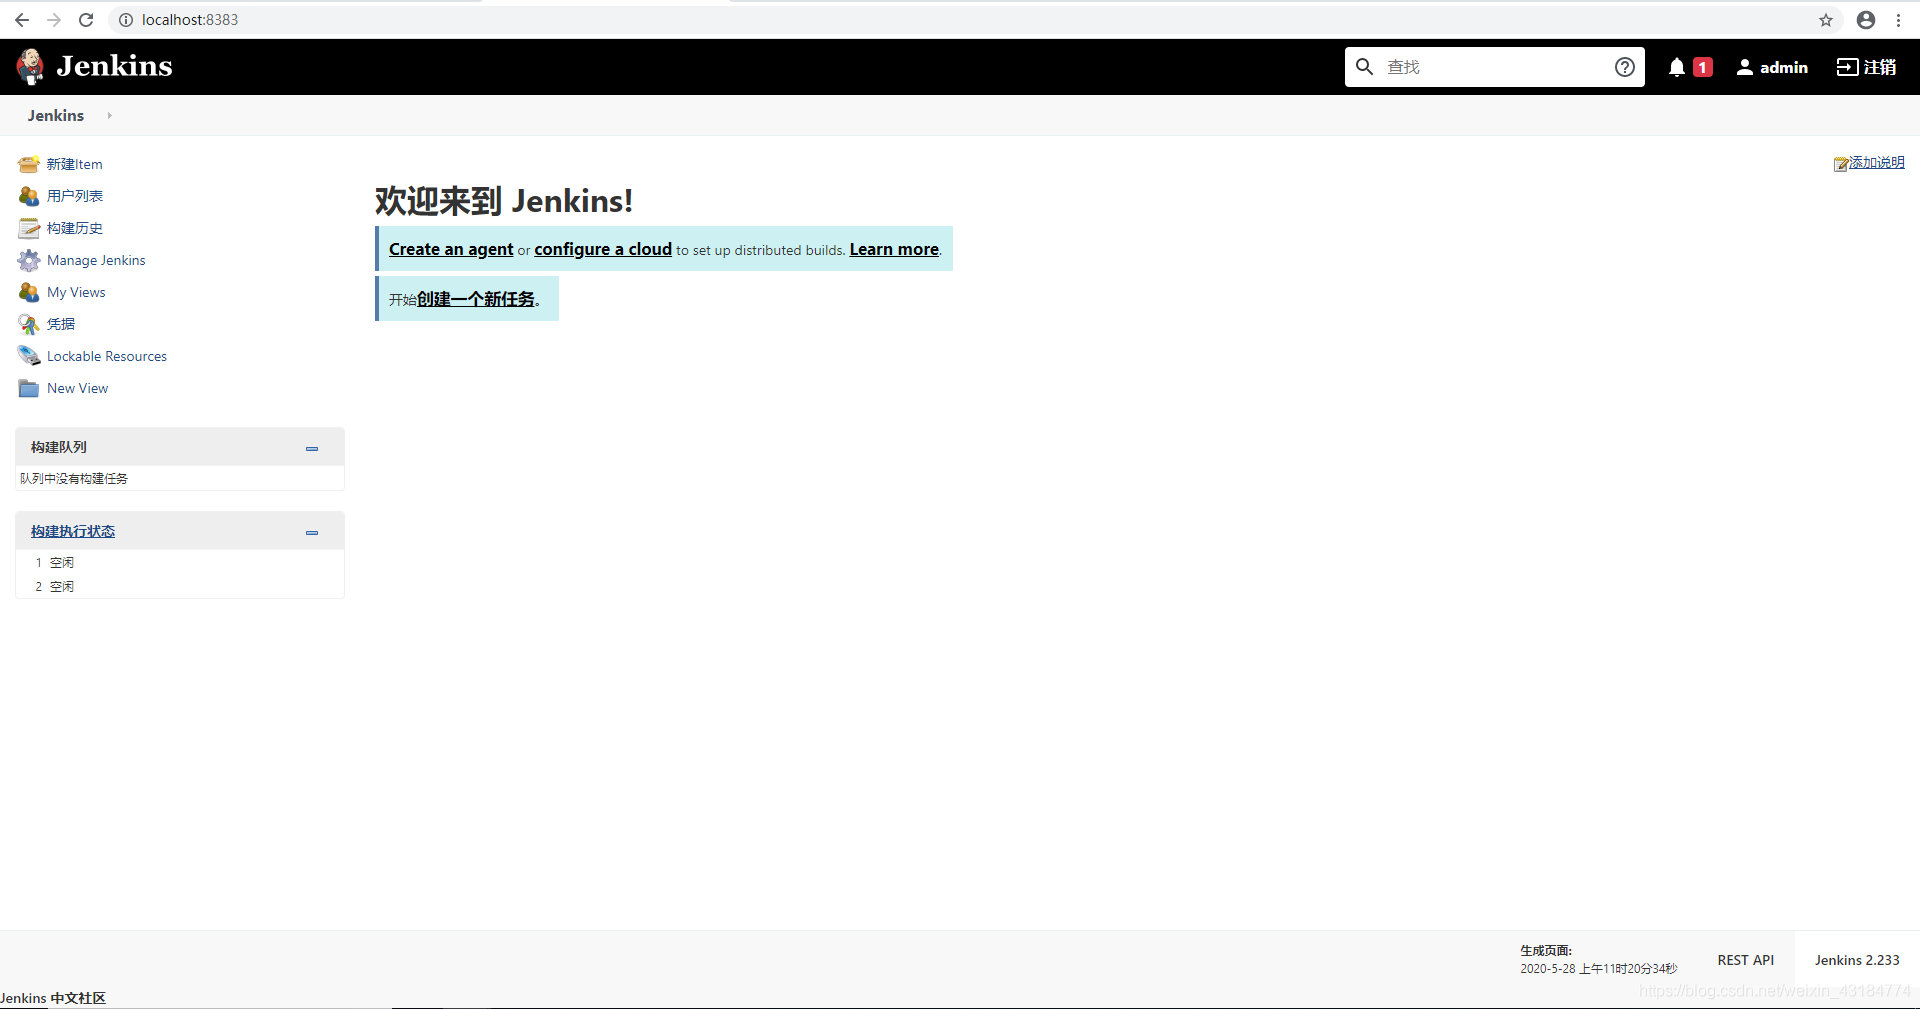This screenshot has width=1920, height=1009.
Task: Open the REST API link
Action: (x=1746, y=960)
